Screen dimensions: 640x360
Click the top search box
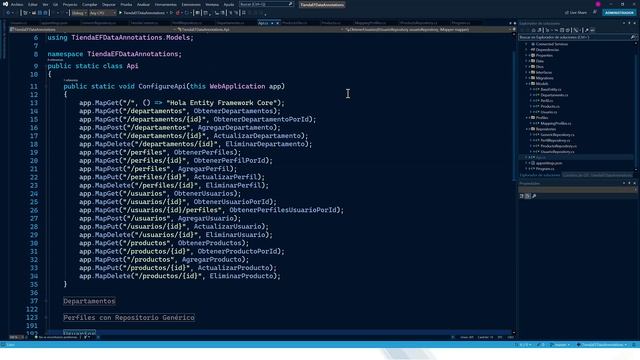click(266, 4)
